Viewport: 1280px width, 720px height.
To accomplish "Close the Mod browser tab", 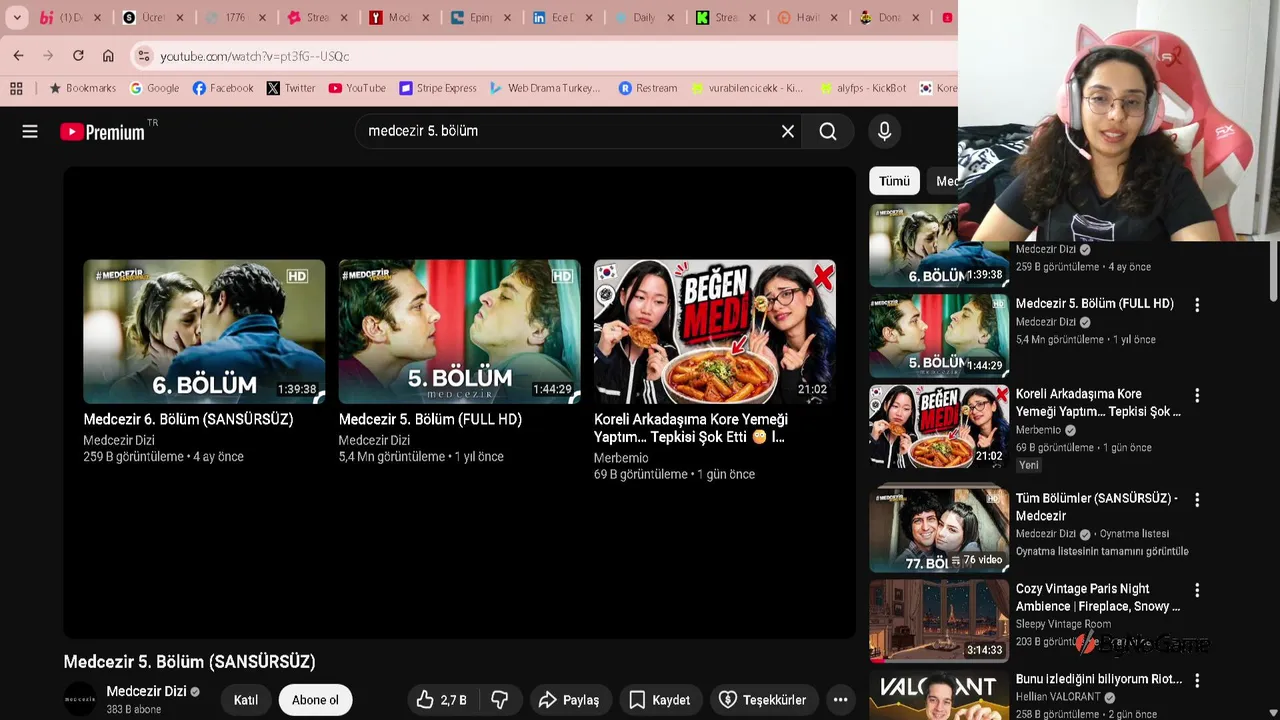I will (x=425, y=17).
